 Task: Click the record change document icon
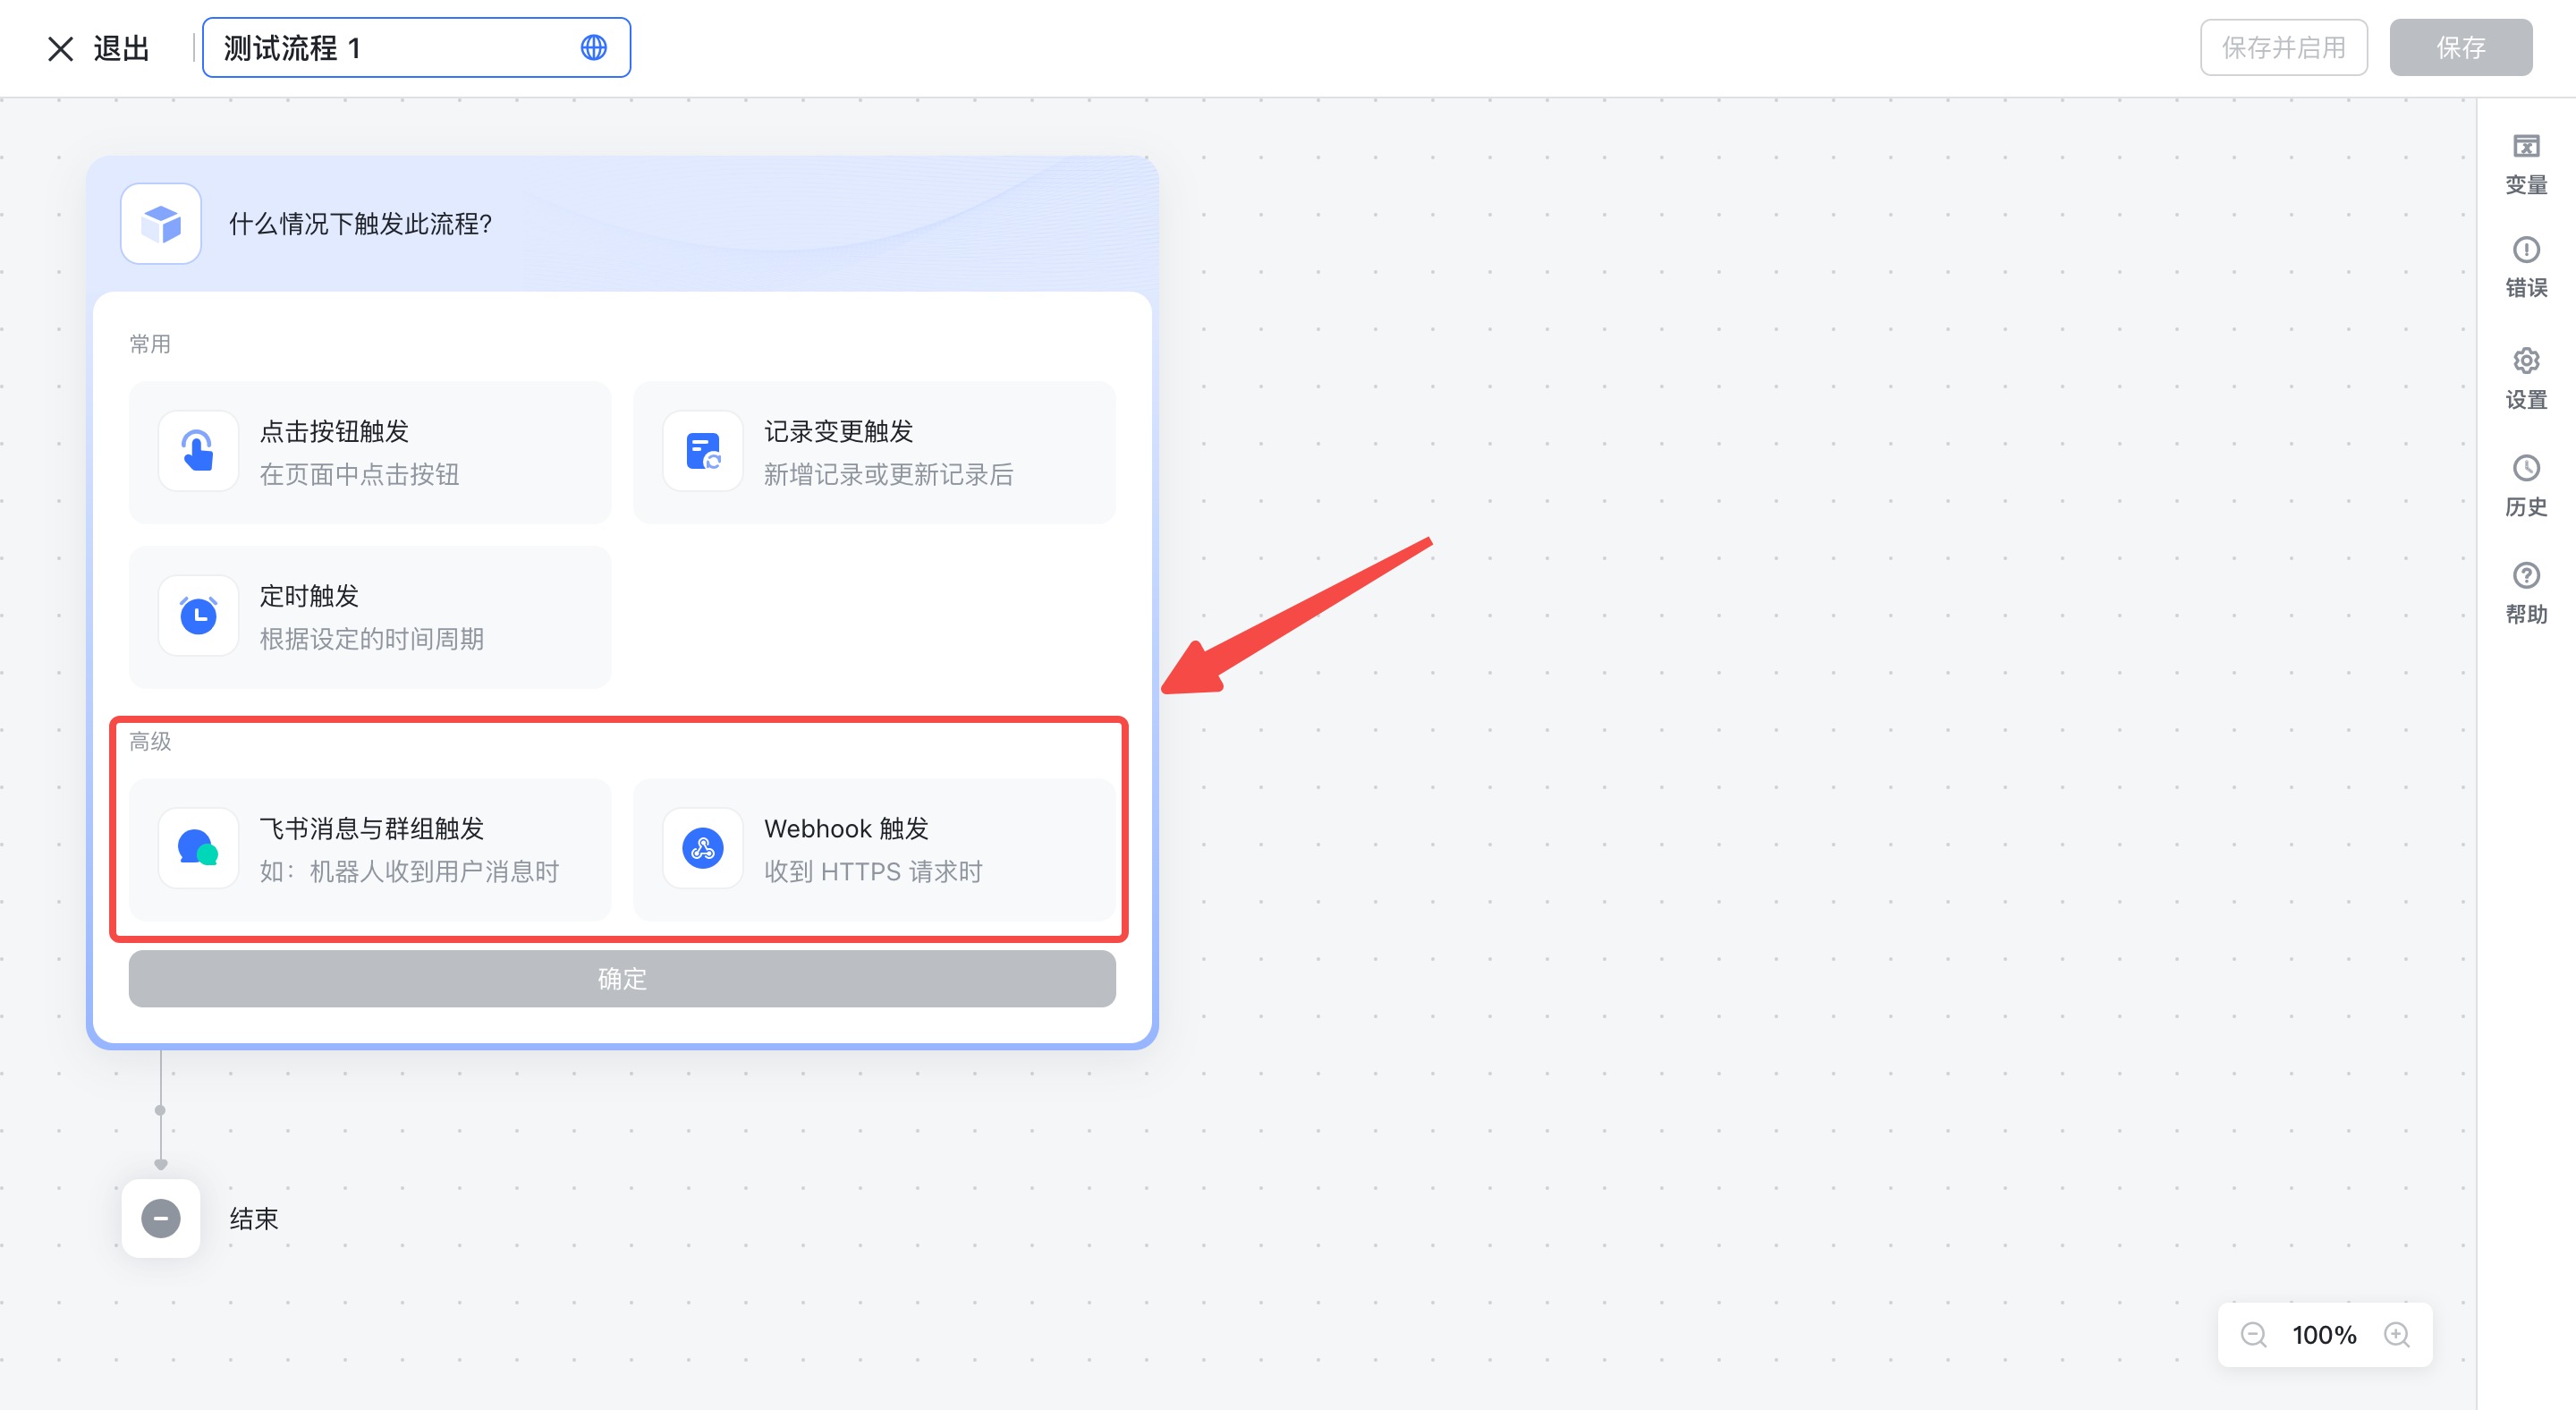pos(703,451)
